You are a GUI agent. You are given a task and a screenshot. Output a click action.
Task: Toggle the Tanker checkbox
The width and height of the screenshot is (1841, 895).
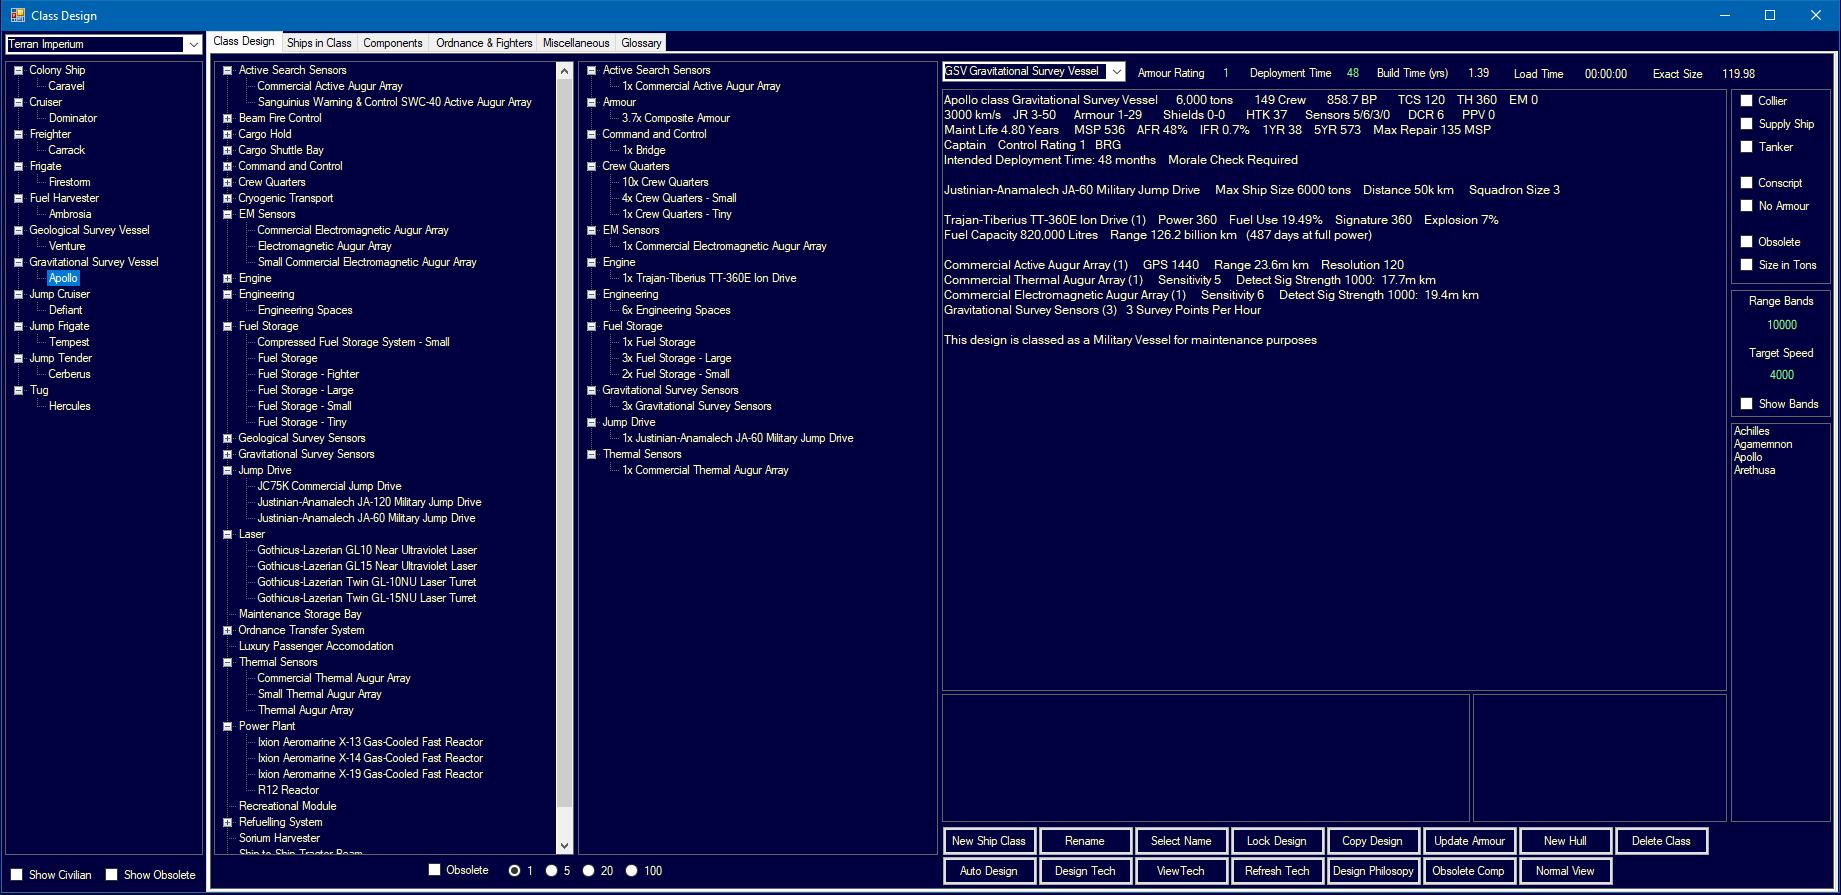click(1746, 147)
